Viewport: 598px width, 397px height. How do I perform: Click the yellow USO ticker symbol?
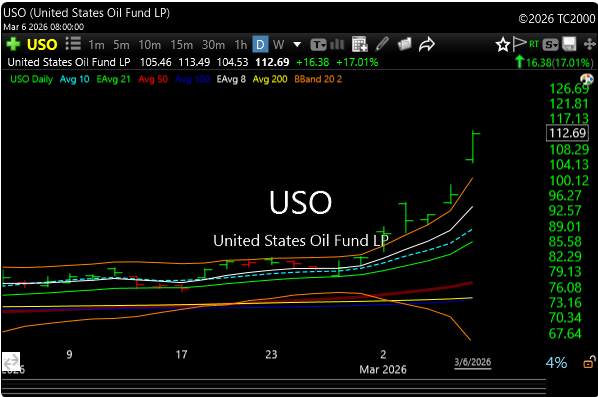point(42,45)
